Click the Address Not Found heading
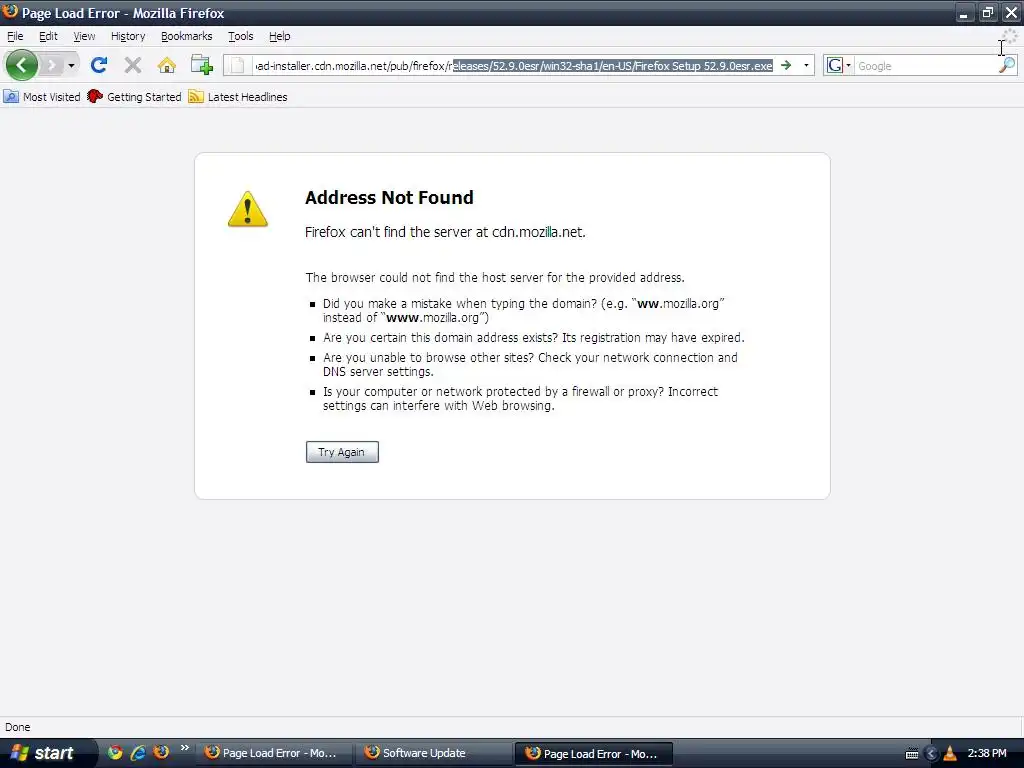Screen dimensions: 1024x768 [x=389, y=197]
